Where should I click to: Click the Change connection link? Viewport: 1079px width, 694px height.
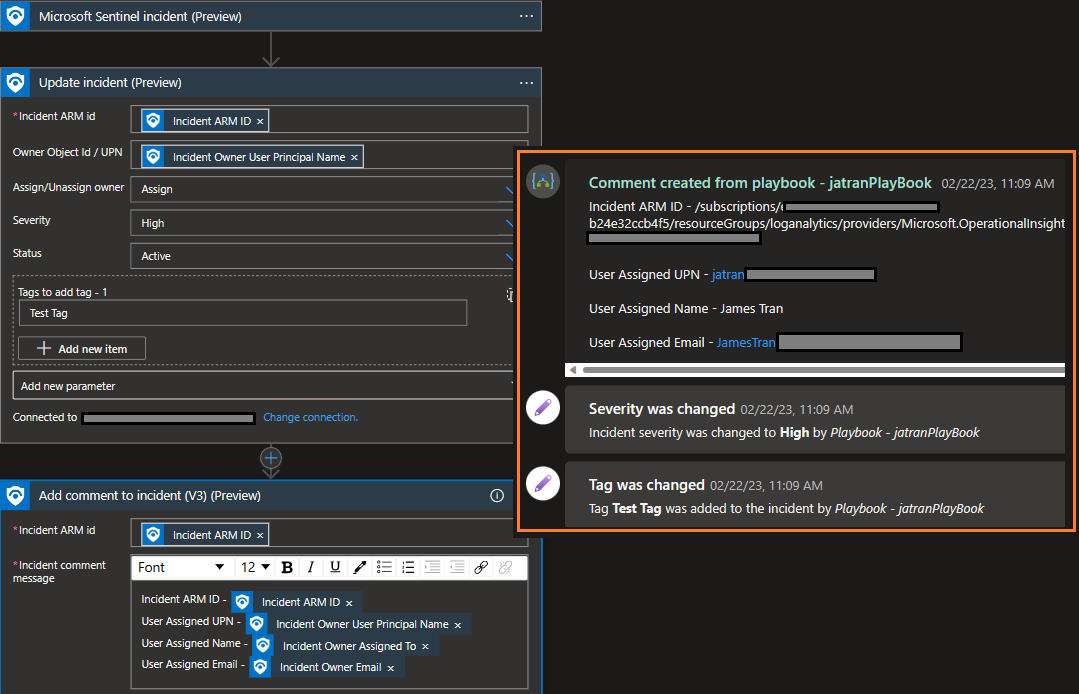click(310, 417)
